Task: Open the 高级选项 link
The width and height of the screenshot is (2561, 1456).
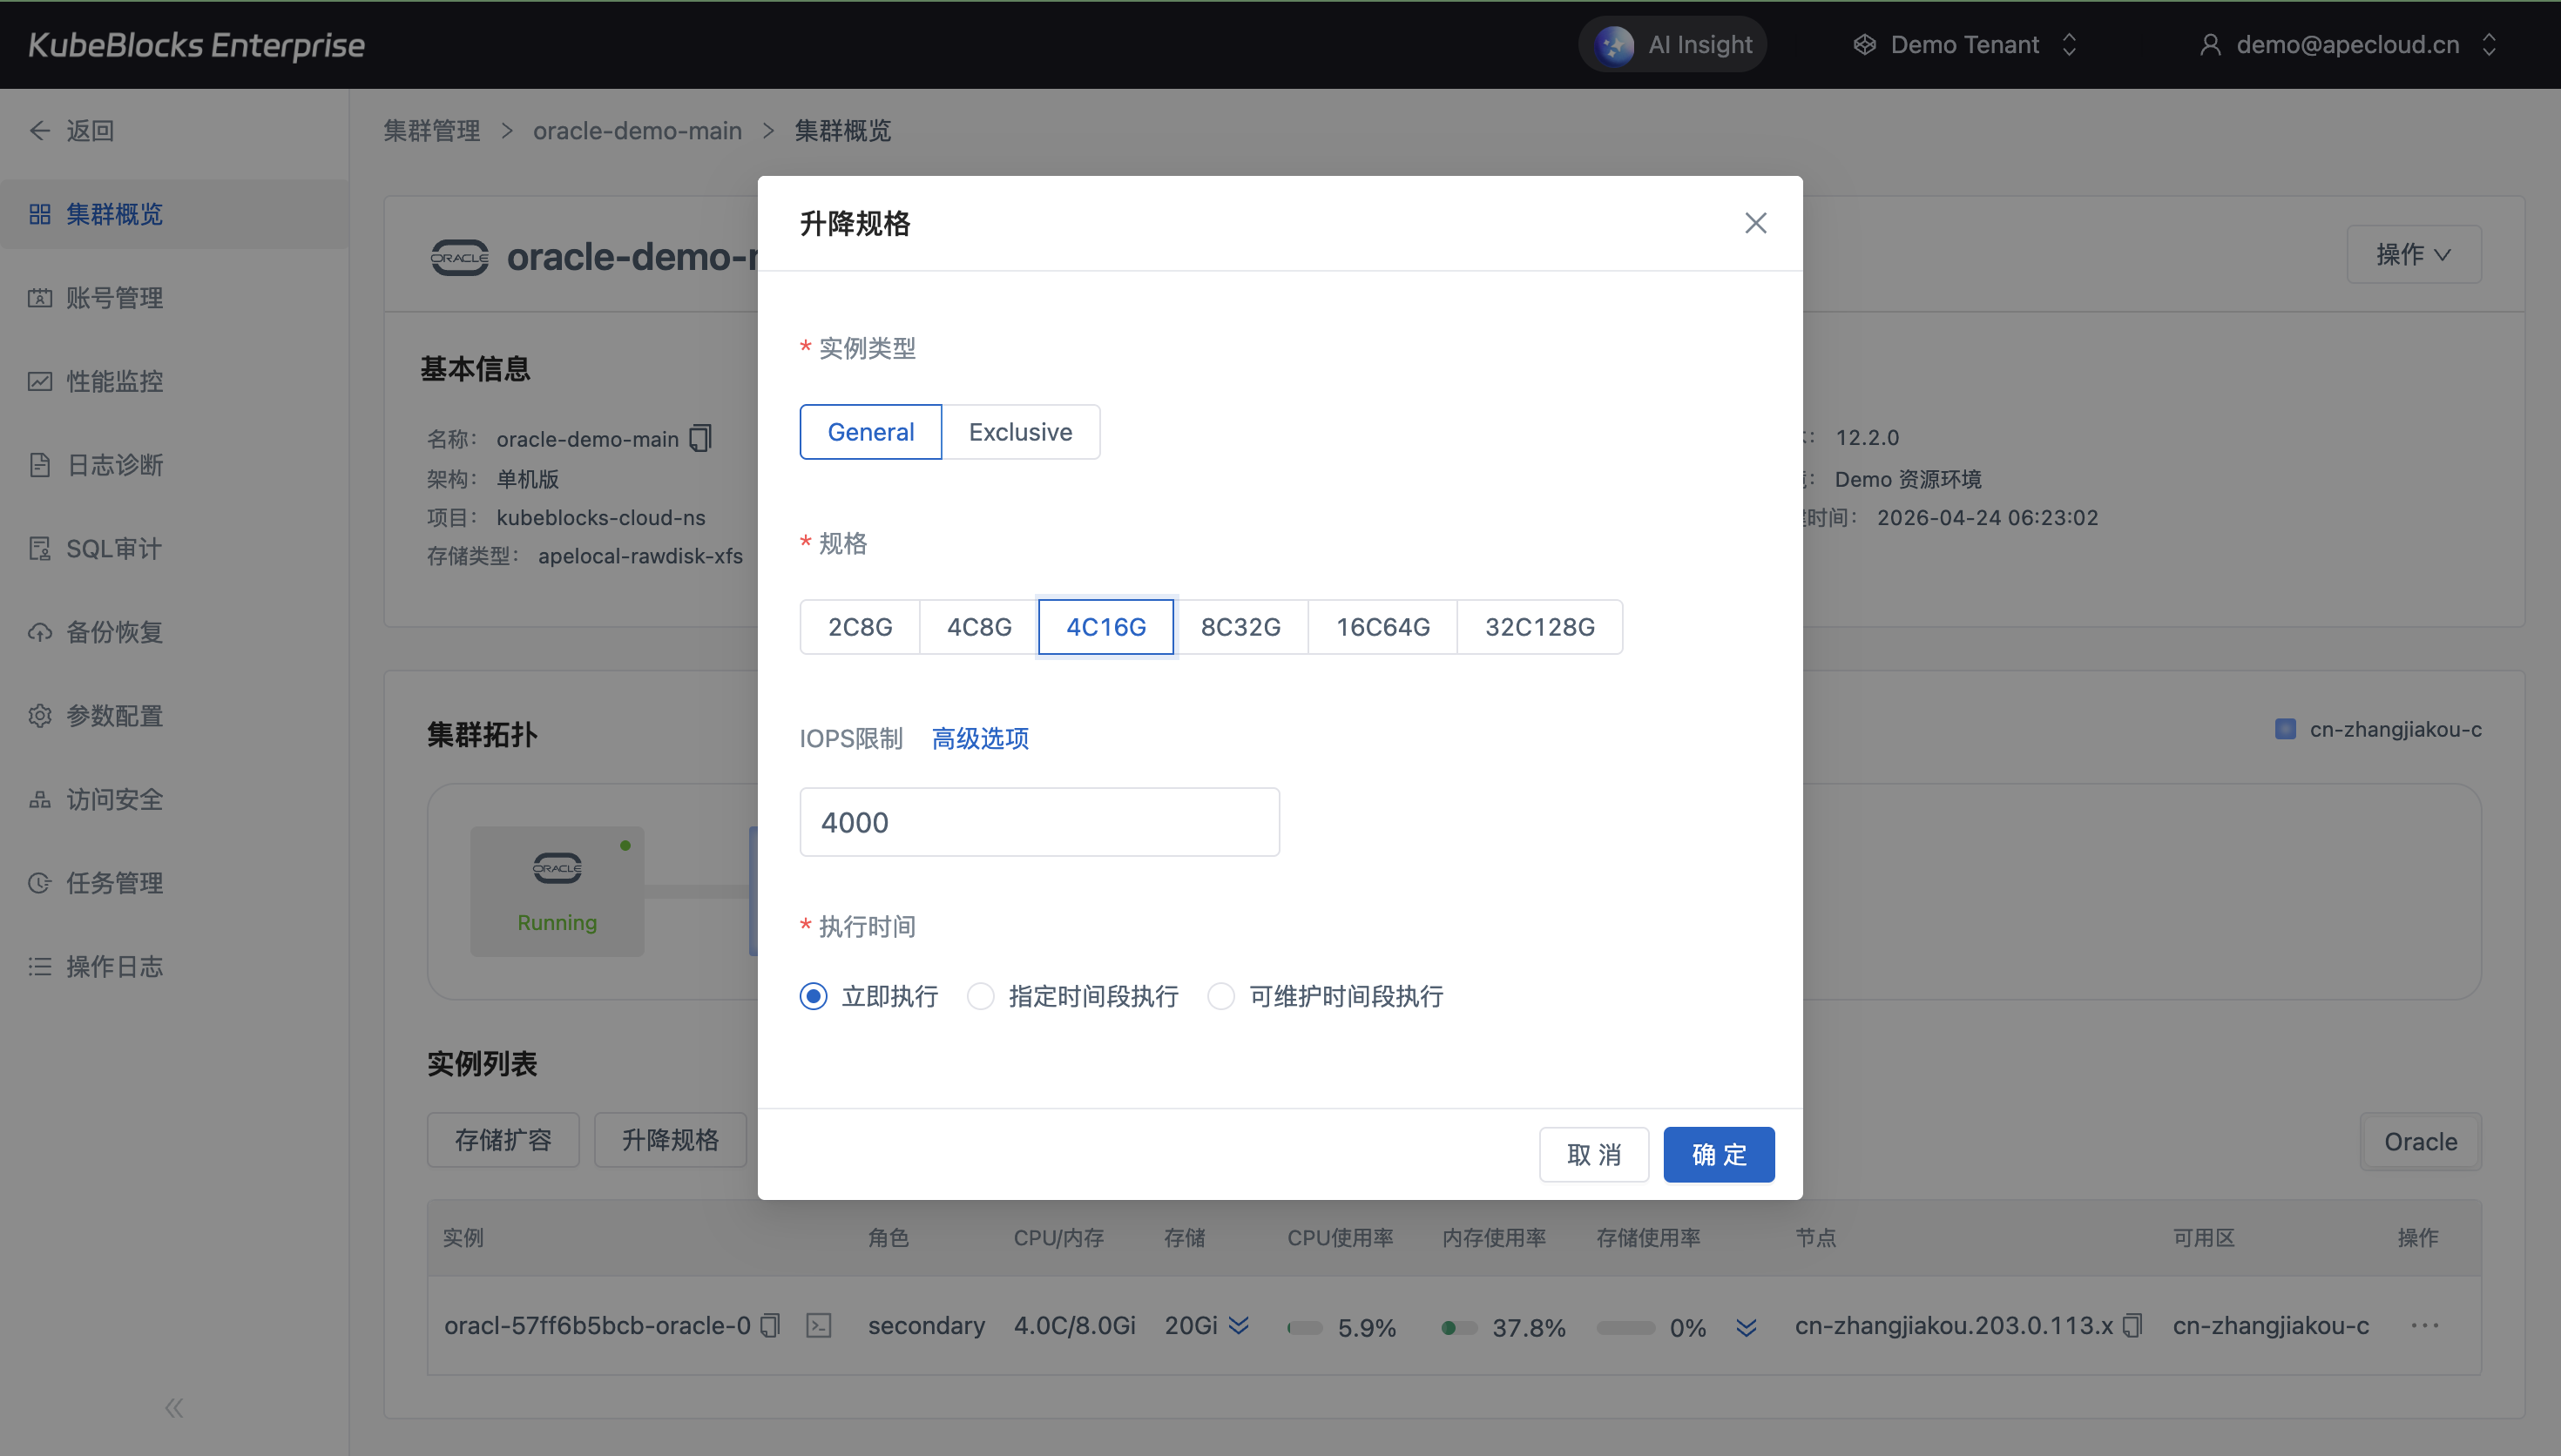Action: [980, 738]
